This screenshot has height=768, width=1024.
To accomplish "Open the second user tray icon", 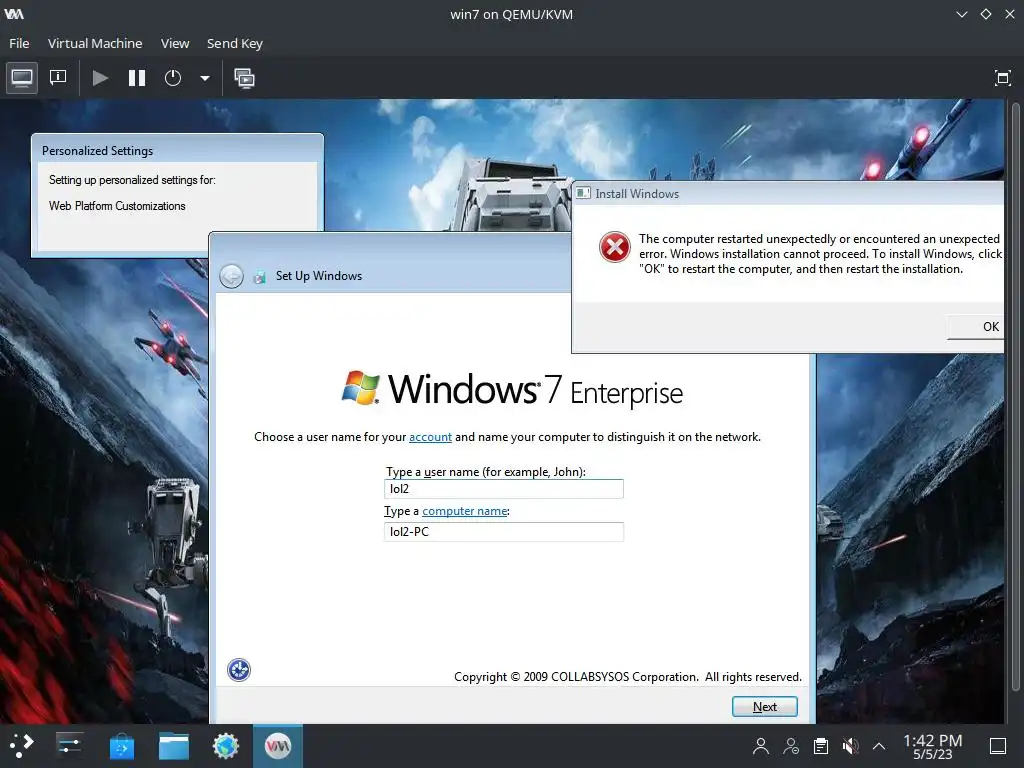I will [x=791, y=746].
